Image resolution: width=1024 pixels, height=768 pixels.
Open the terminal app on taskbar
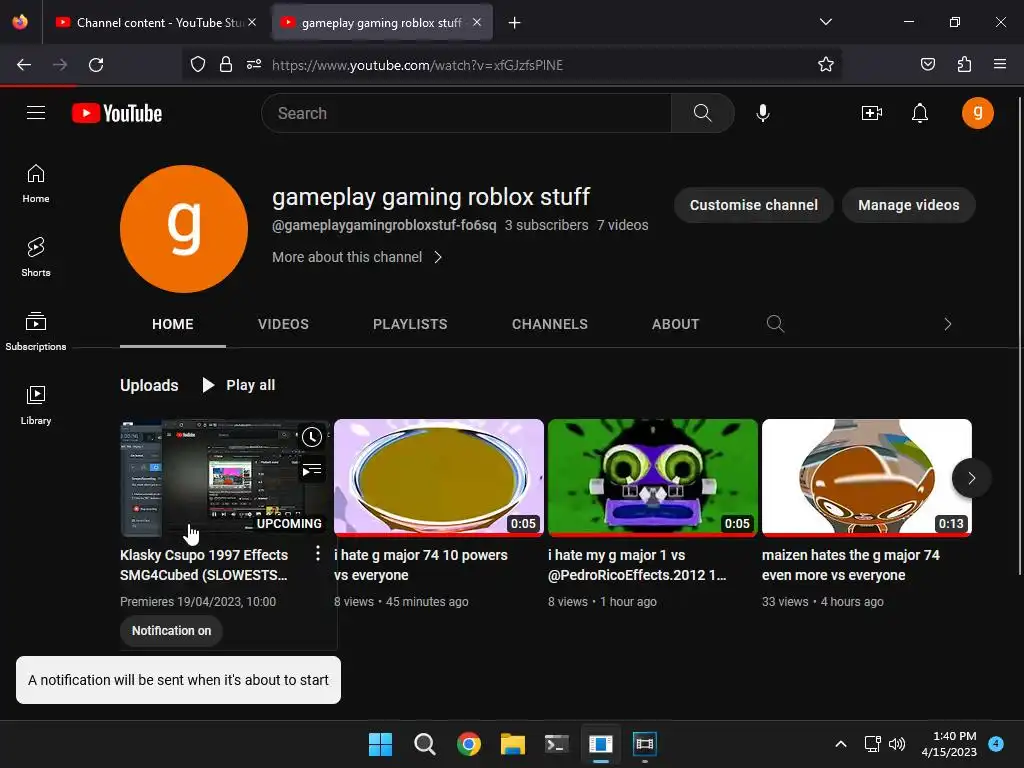[x=556, y=744]
